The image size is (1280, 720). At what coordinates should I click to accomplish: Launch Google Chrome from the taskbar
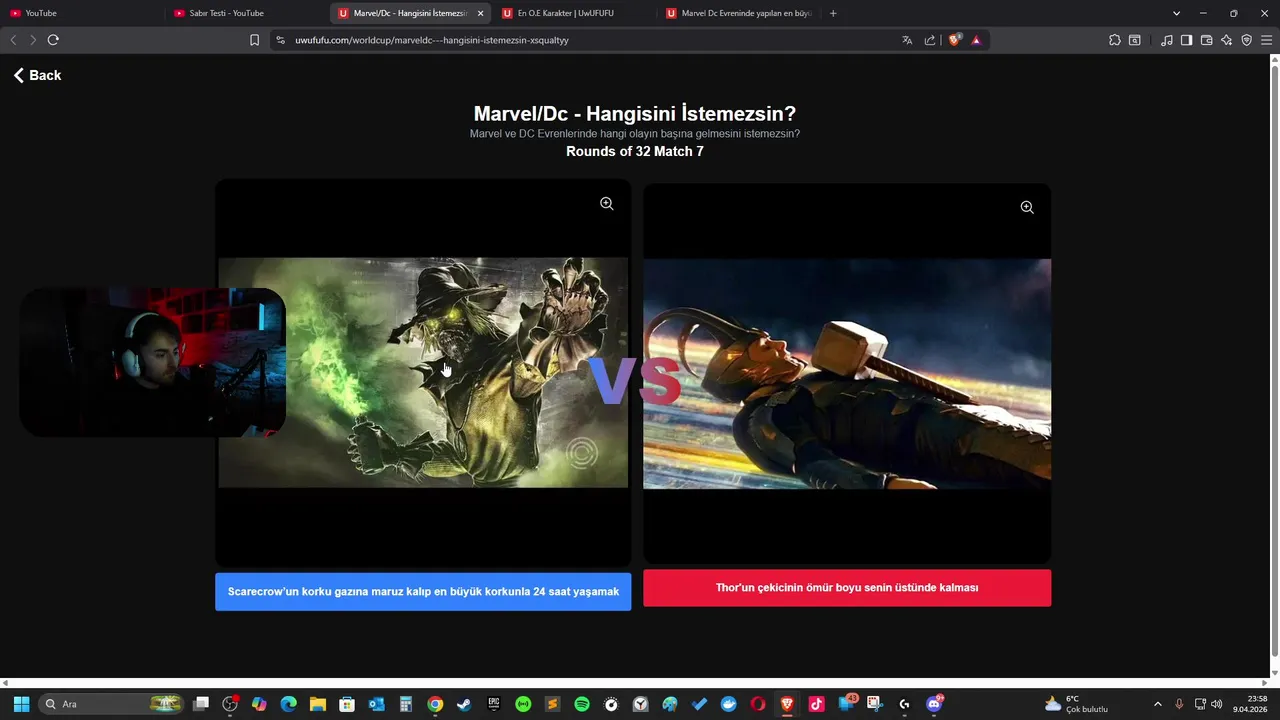(x=435, y=704)
